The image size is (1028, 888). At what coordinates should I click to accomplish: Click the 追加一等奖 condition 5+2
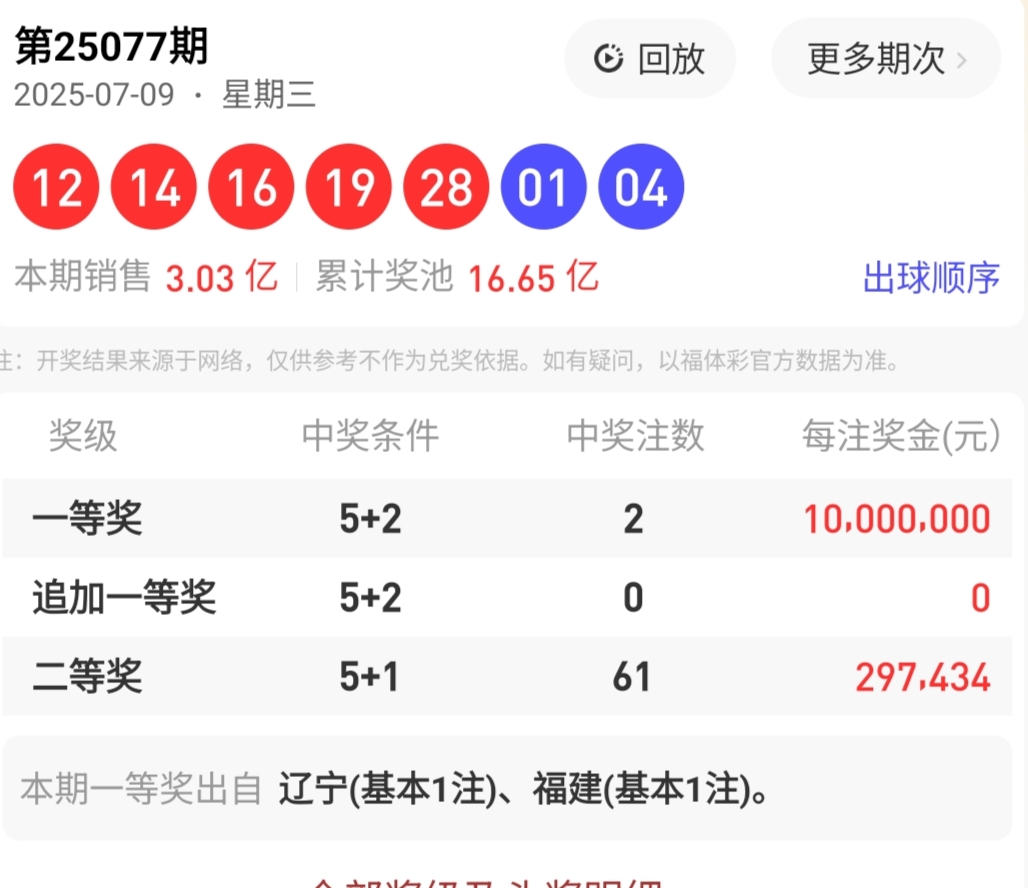370,597
